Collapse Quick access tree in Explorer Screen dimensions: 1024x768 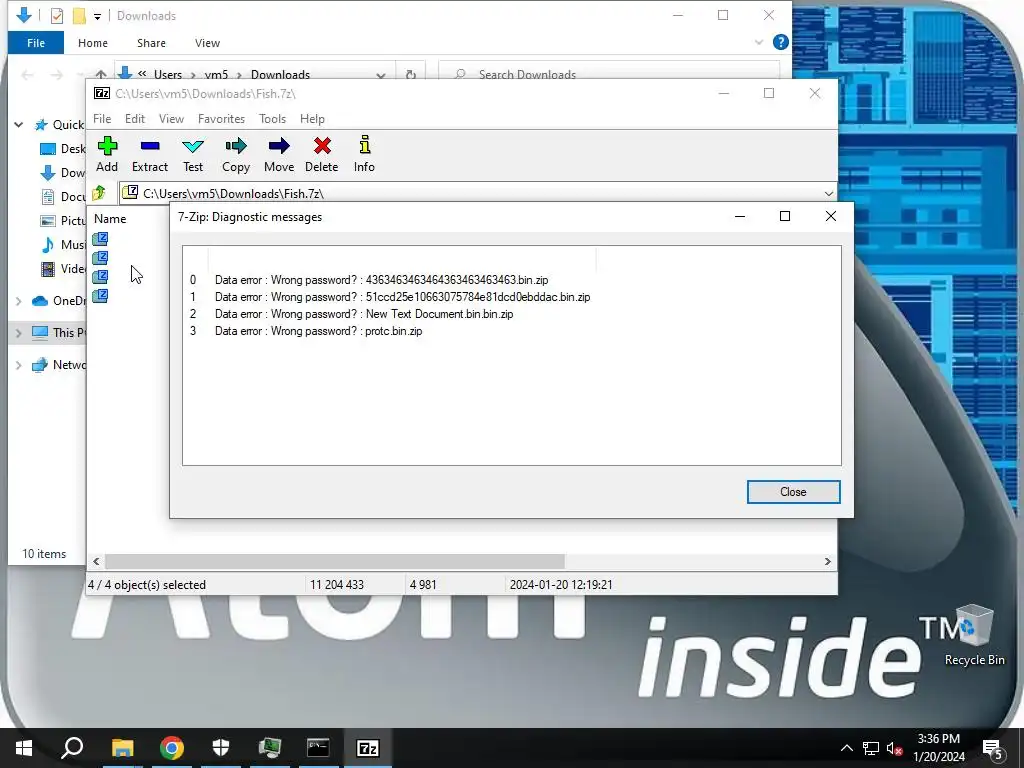pyautogui.click(x=19, y=125)
